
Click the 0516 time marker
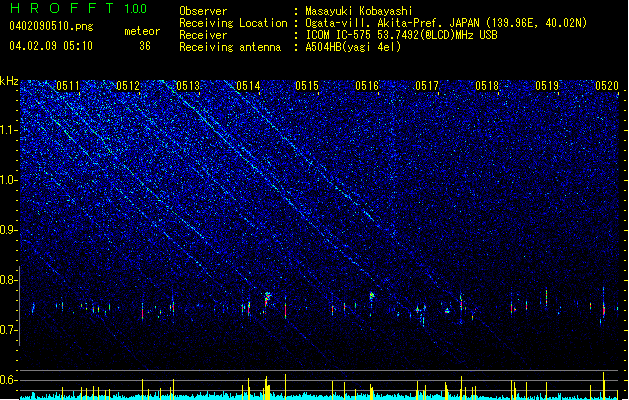pos(367,85)
